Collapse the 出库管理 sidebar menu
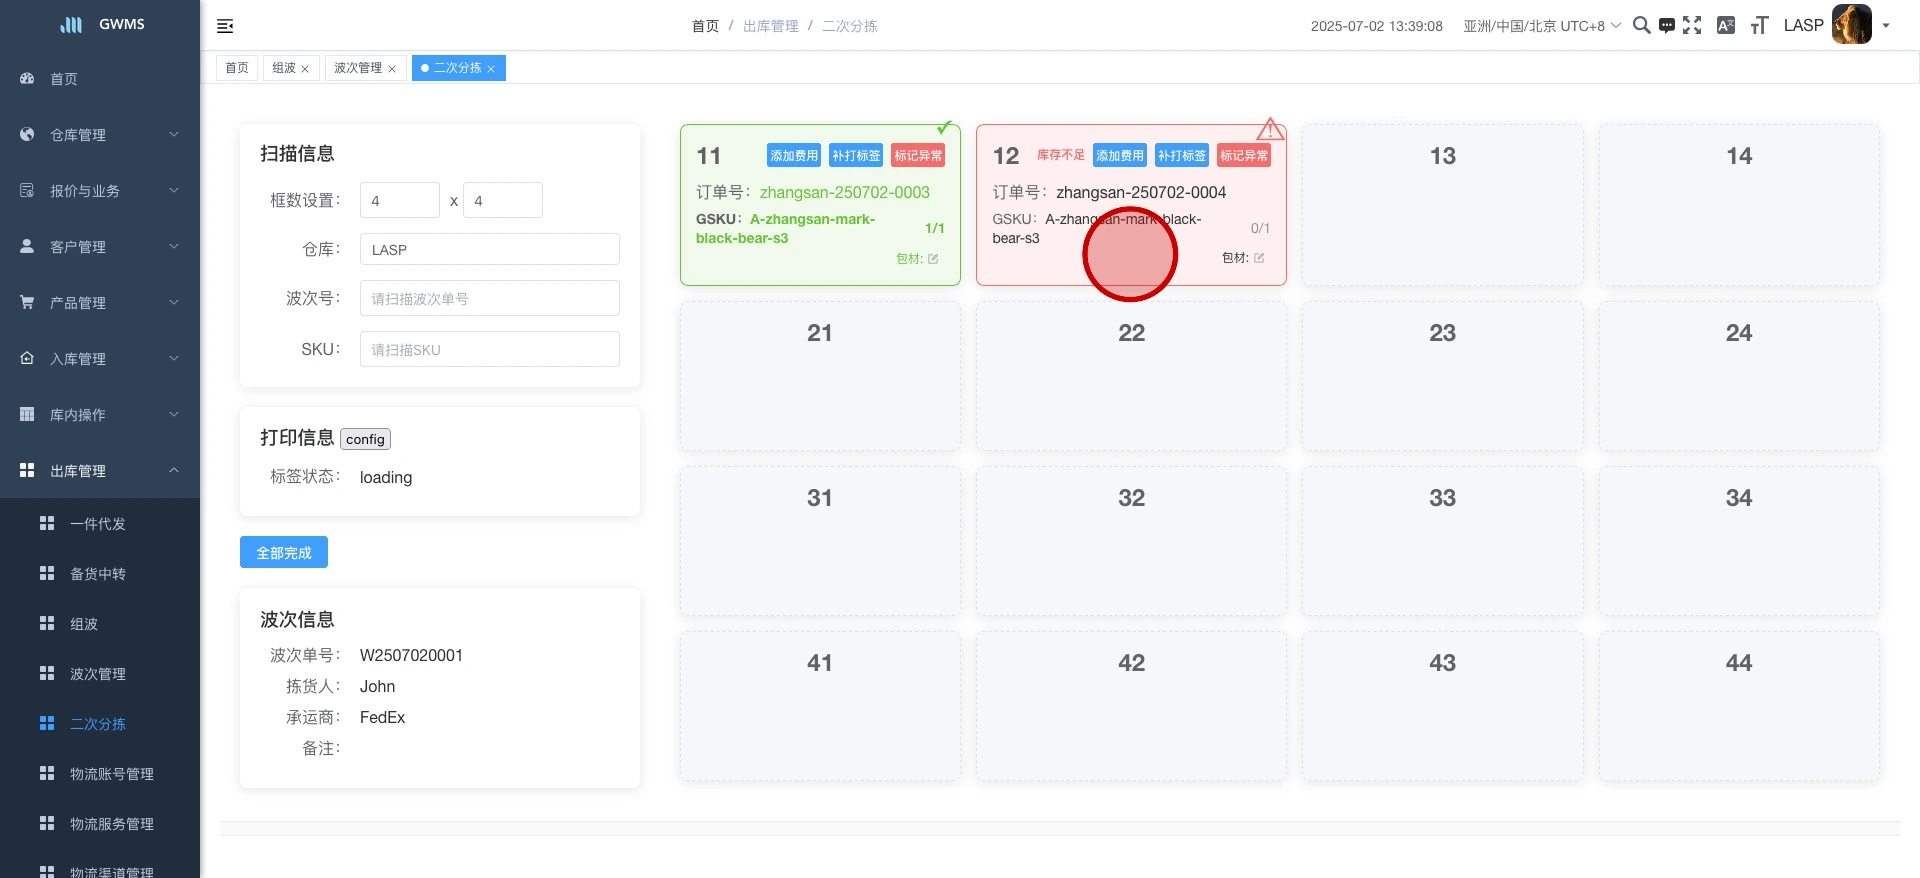This screenshot has height=878, width=1920. coord(100,471)
